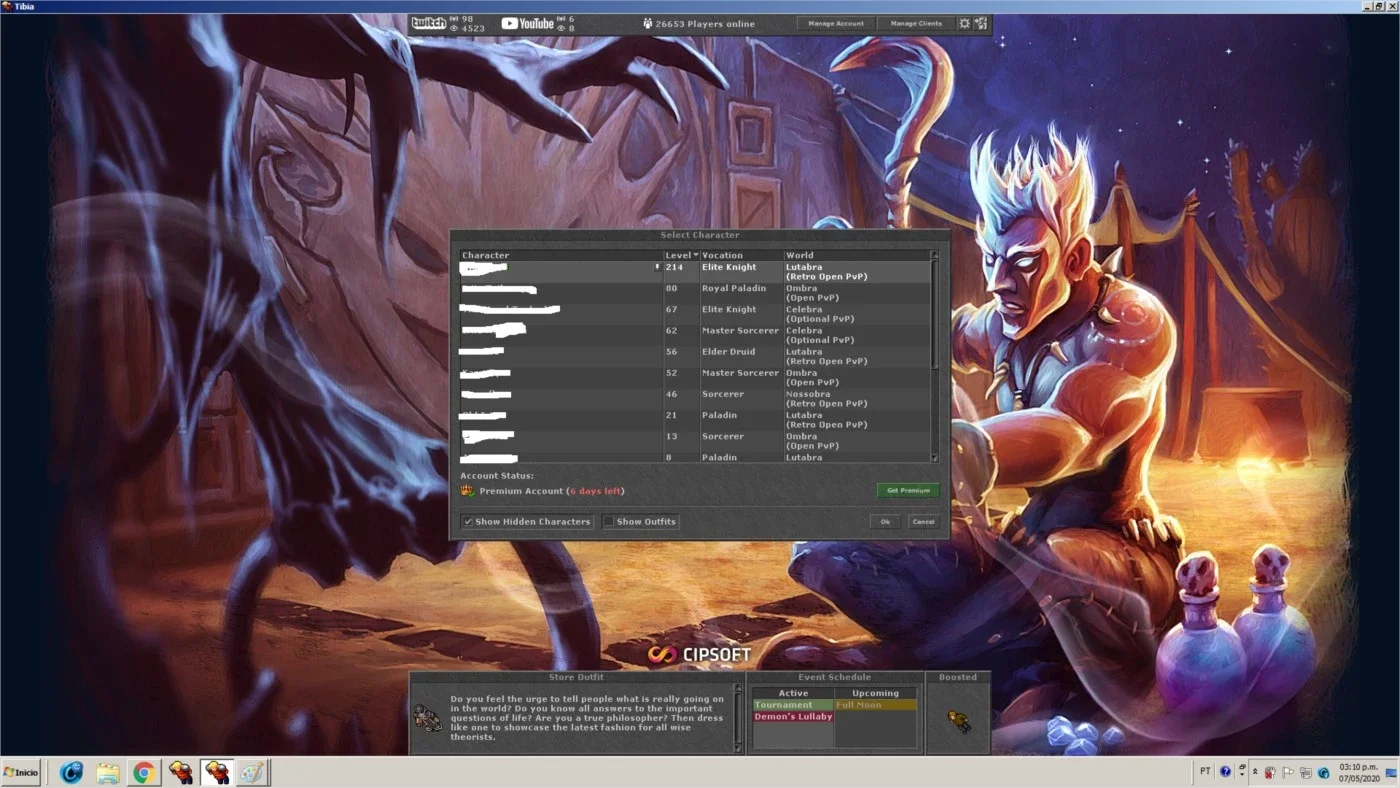Viewport: 1400px width, 788px height.
Task: Click the 26653 Players online text
Action: 705,24
